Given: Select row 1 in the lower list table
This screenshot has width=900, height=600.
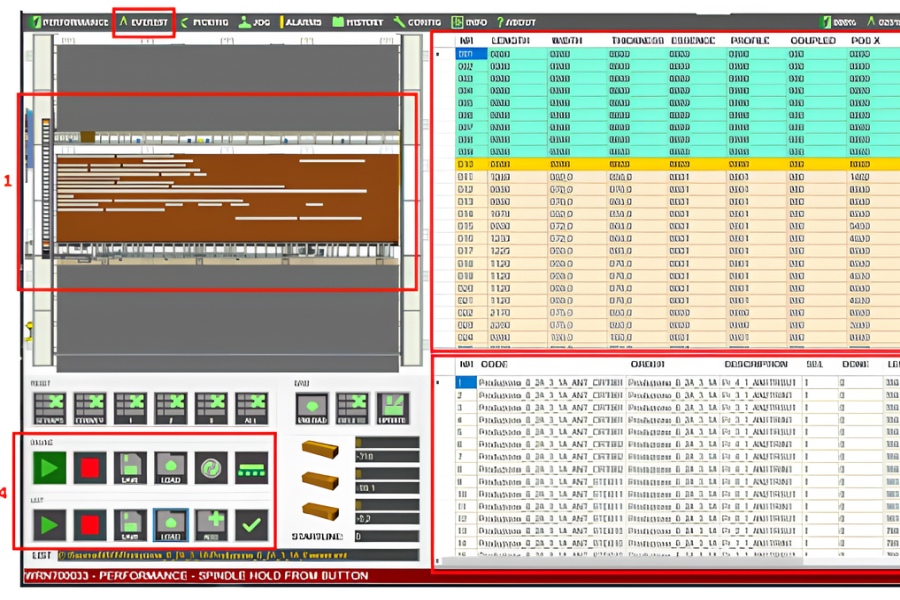Looking at the screenshot, I should tap(677, 382).
